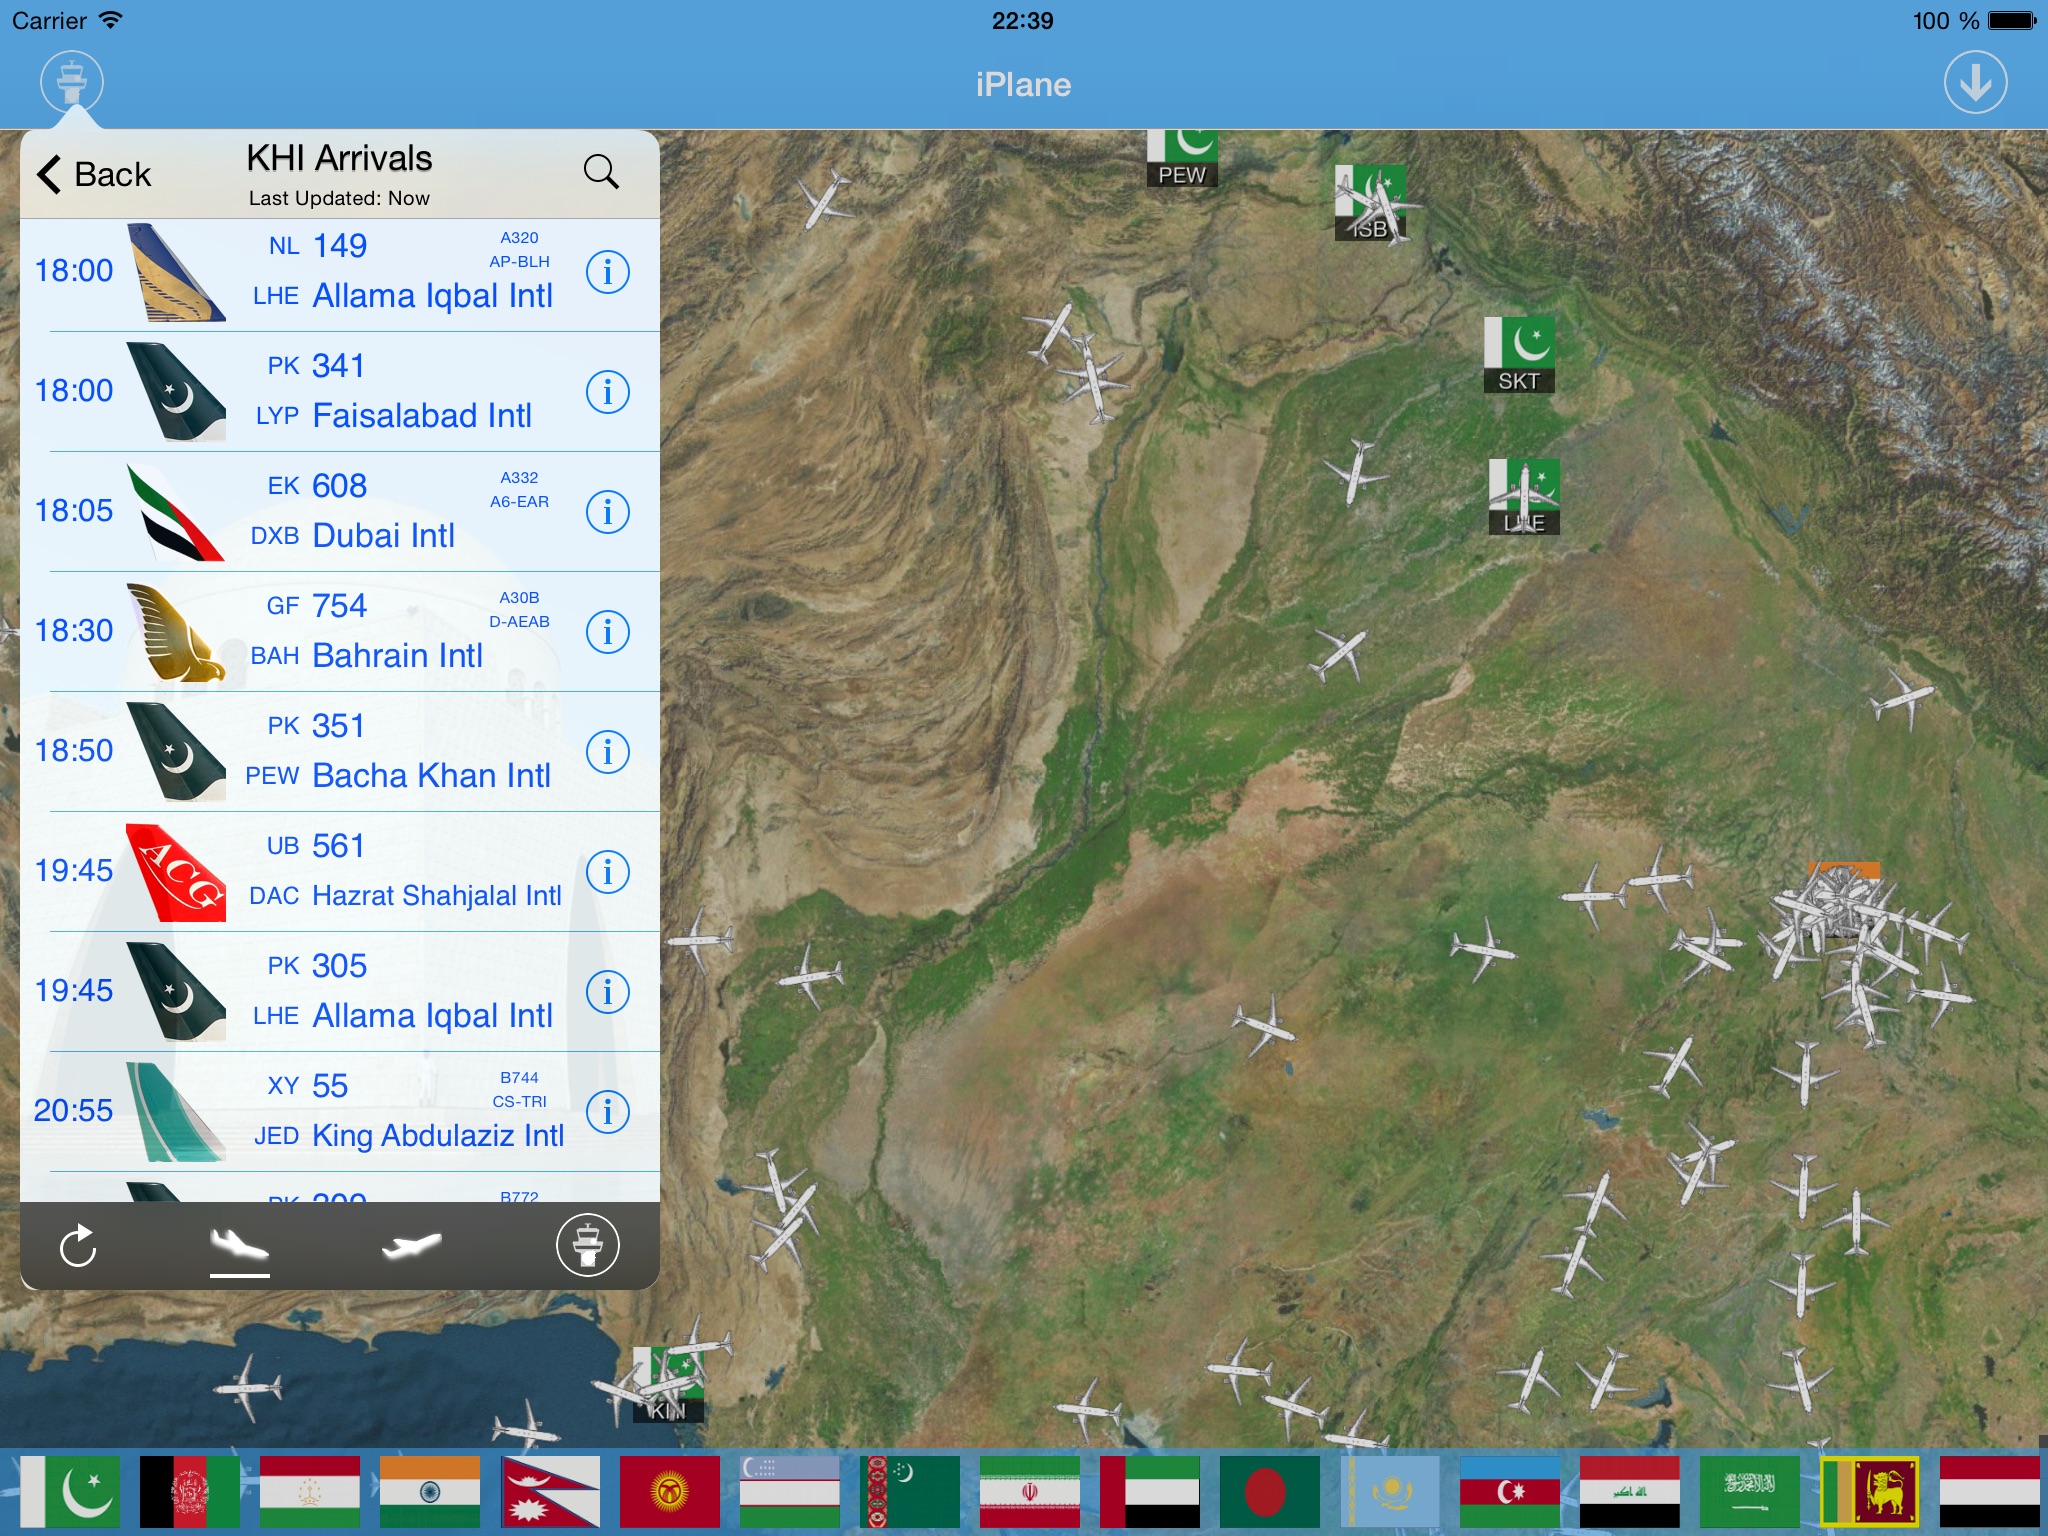Show details of UB 561 flight info
The width and height of the screenshot is (2048, 1536).
(x=607, y=872)
